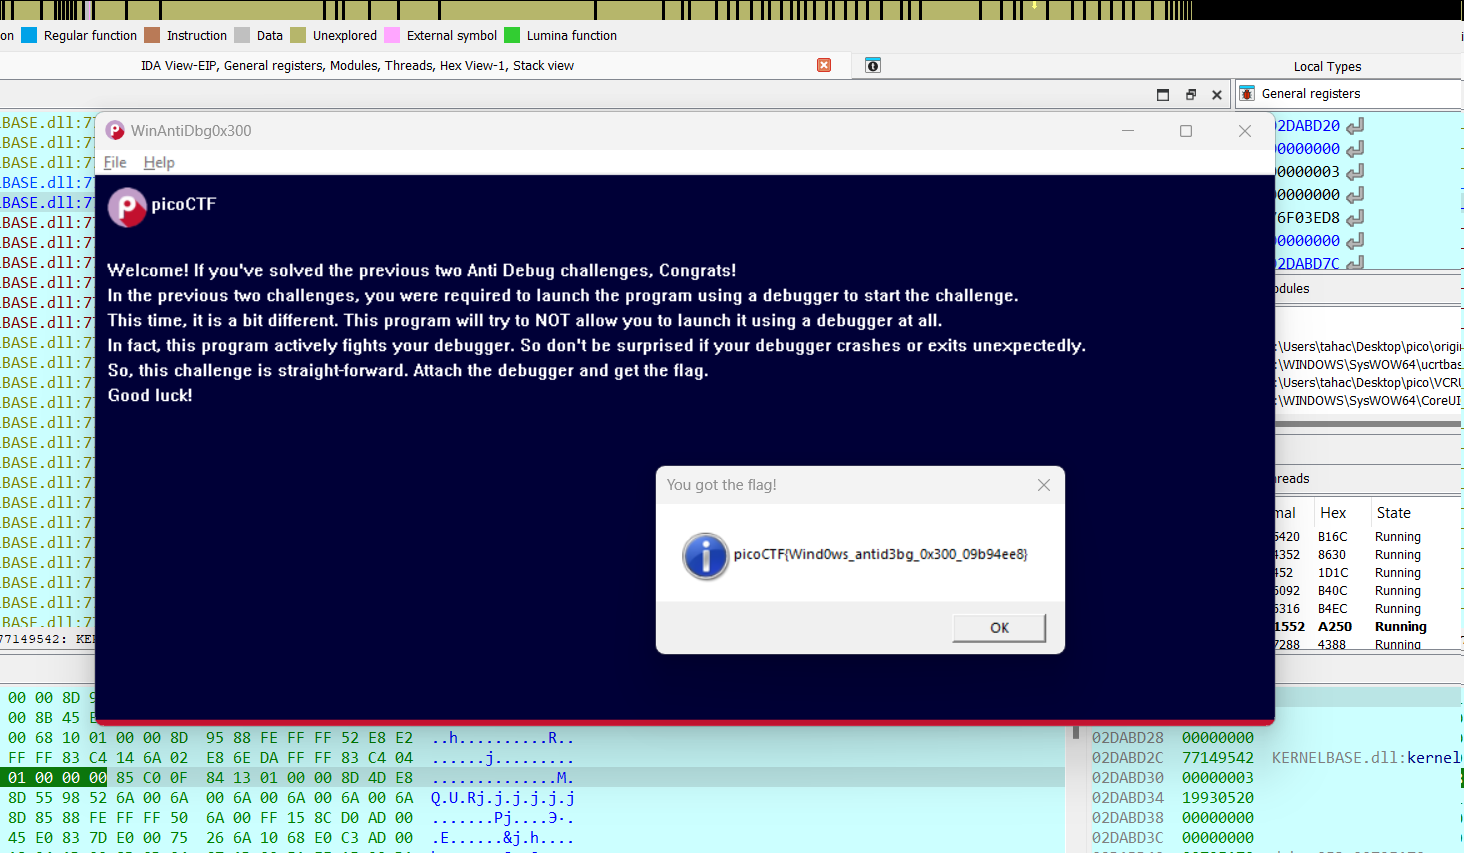Image resolution: width=1464 pixels, height=853 pixels.
Task: Jump to register value 2DABD20 via arrow icon
Action: tap(1355, 127)
